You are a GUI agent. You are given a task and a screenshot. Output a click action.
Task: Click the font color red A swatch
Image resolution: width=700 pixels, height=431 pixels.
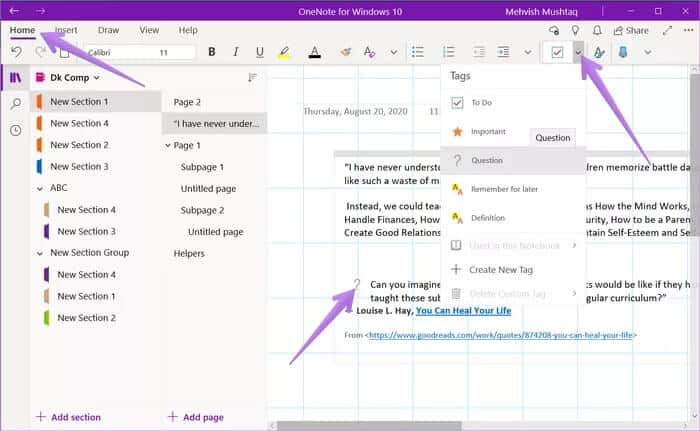point(314,52)
